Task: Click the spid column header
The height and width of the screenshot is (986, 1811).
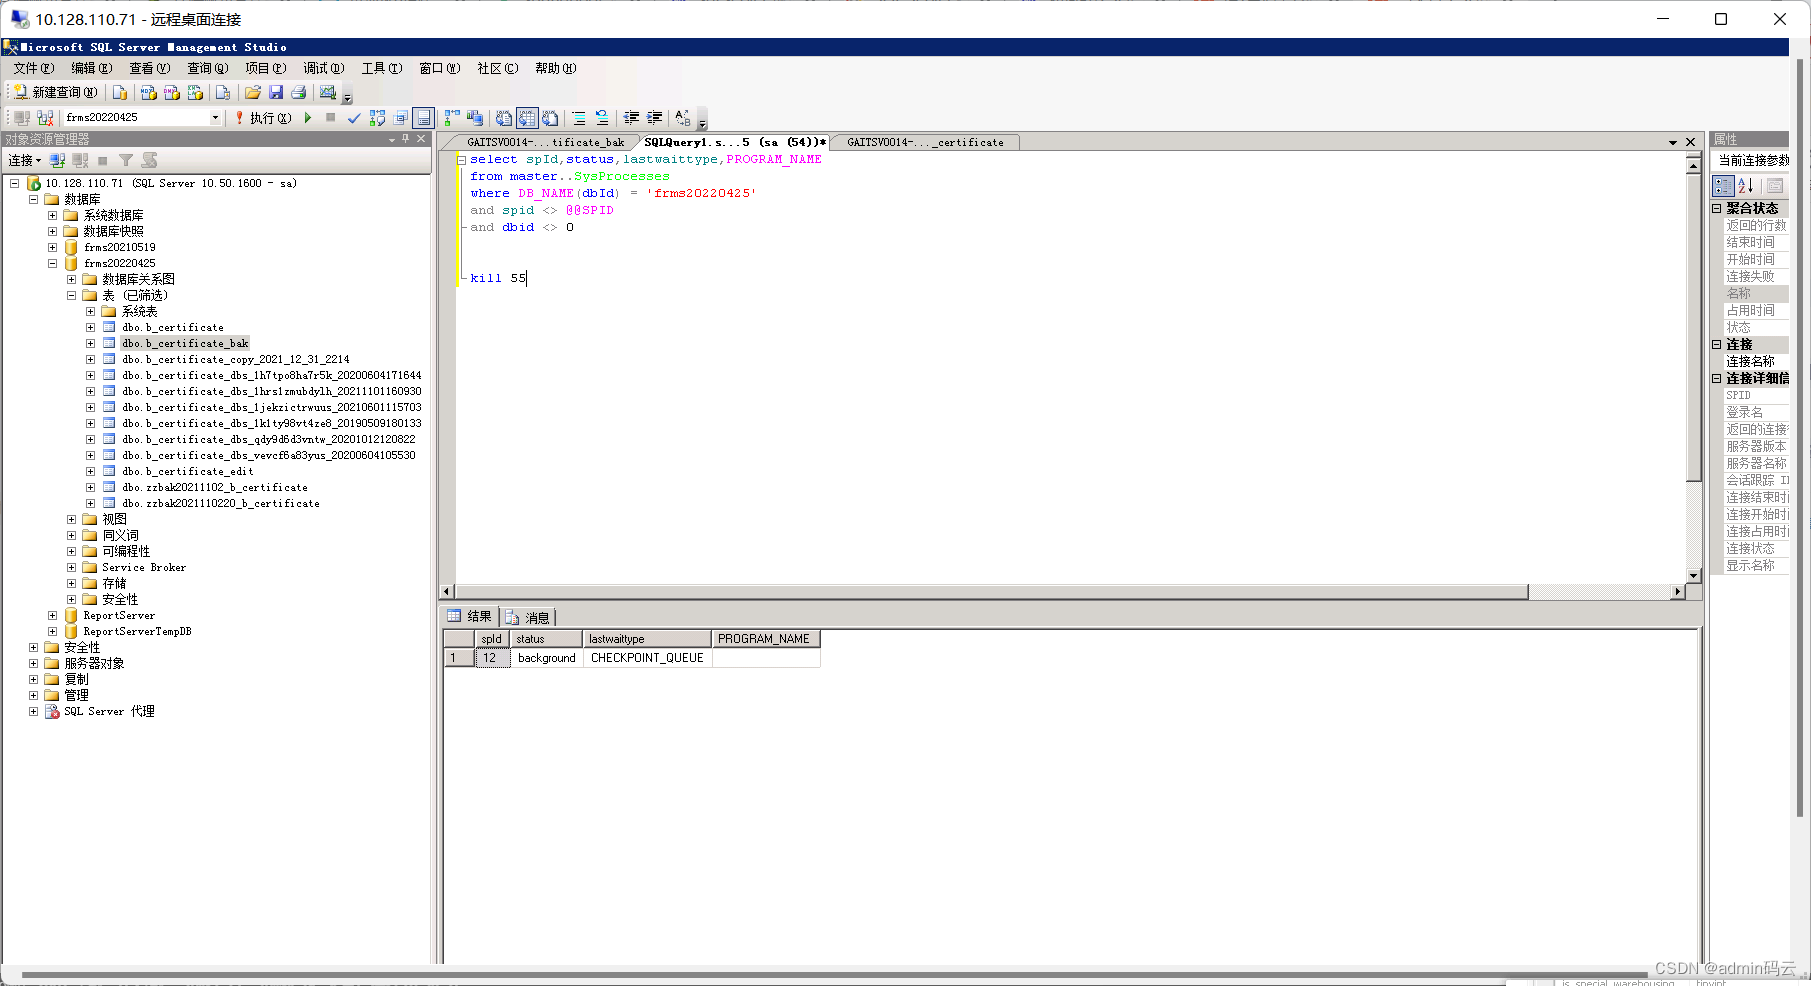Action: [492, 639]
